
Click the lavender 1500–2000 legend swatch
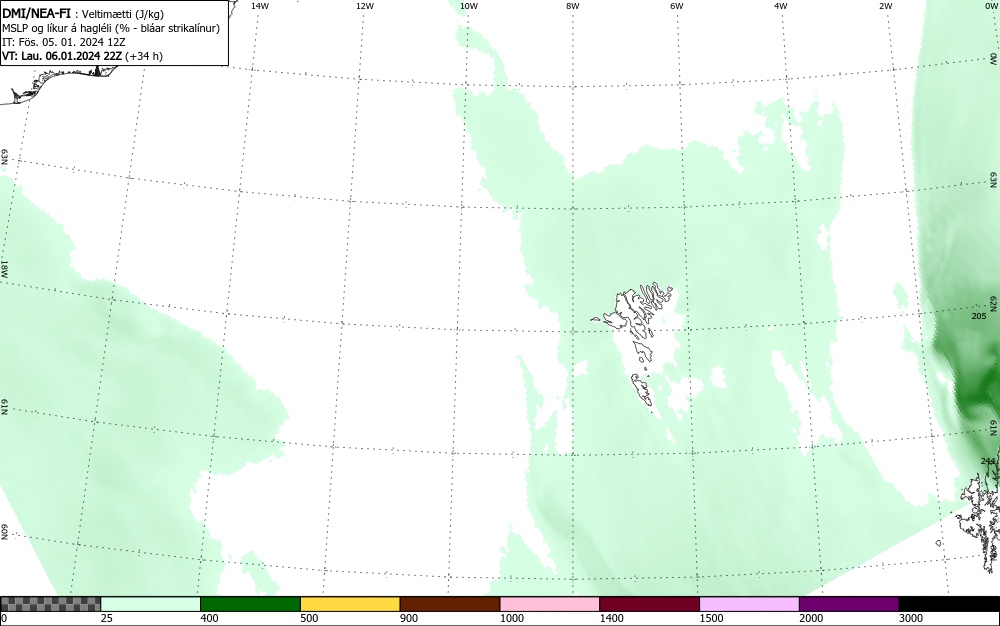coord(749,604)
